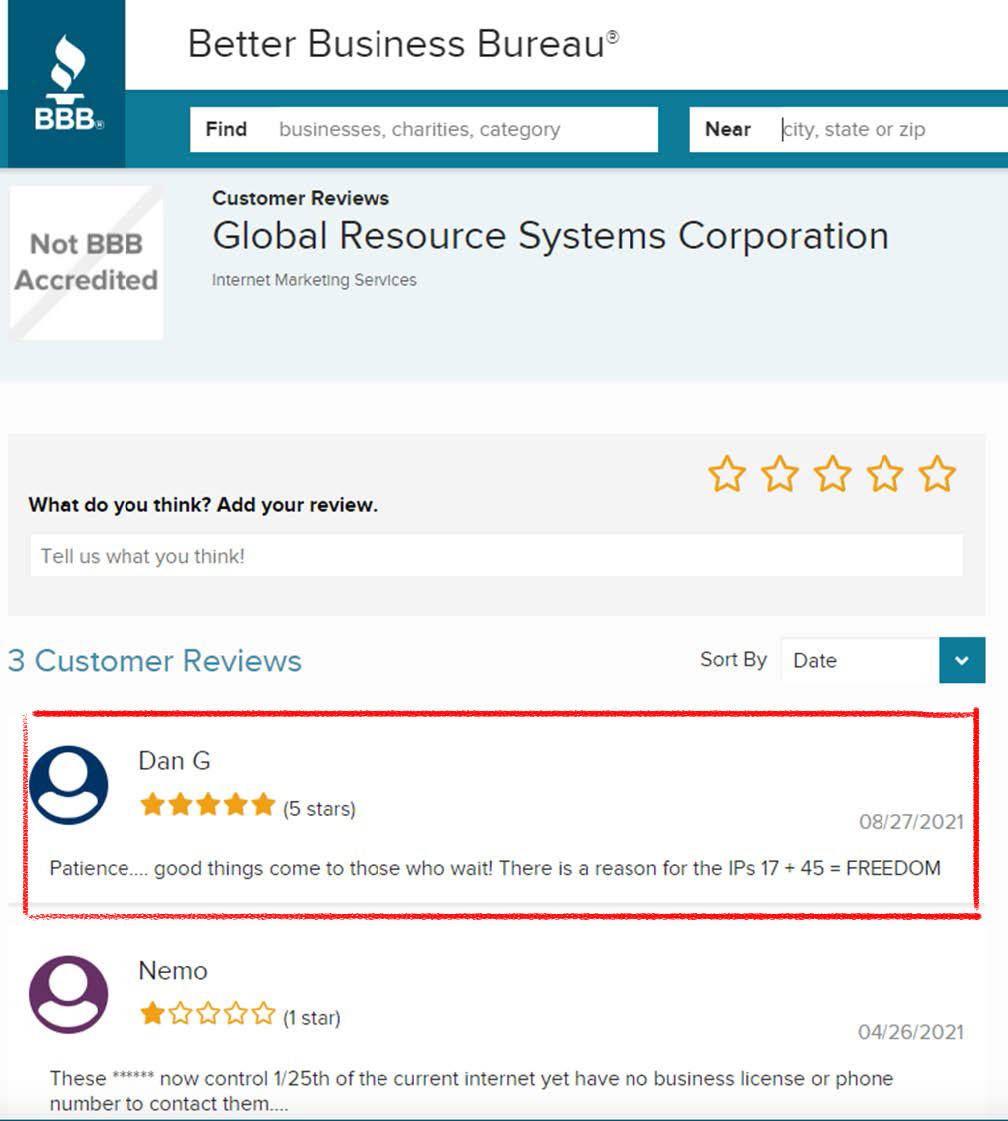Screen dimensions: 1008x1121
Task: Click Dan G's profile avatar
Action: tap(69, 785)
